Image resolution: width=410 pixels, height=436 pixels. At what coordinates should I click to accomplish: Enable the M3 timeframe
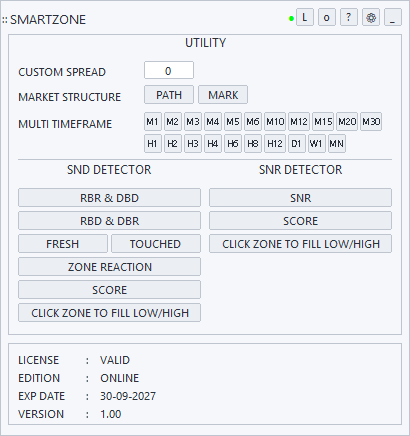(193, 122)
